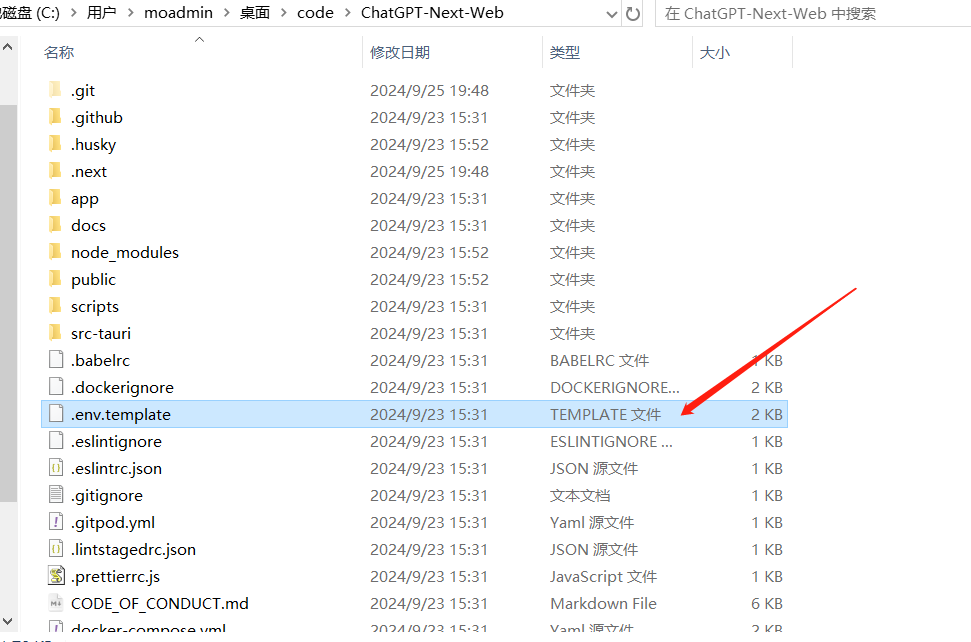Sort by 类型 column header
Image resolution: width=971 pixels, height=642 pixels.
click(x=565, y=53)
